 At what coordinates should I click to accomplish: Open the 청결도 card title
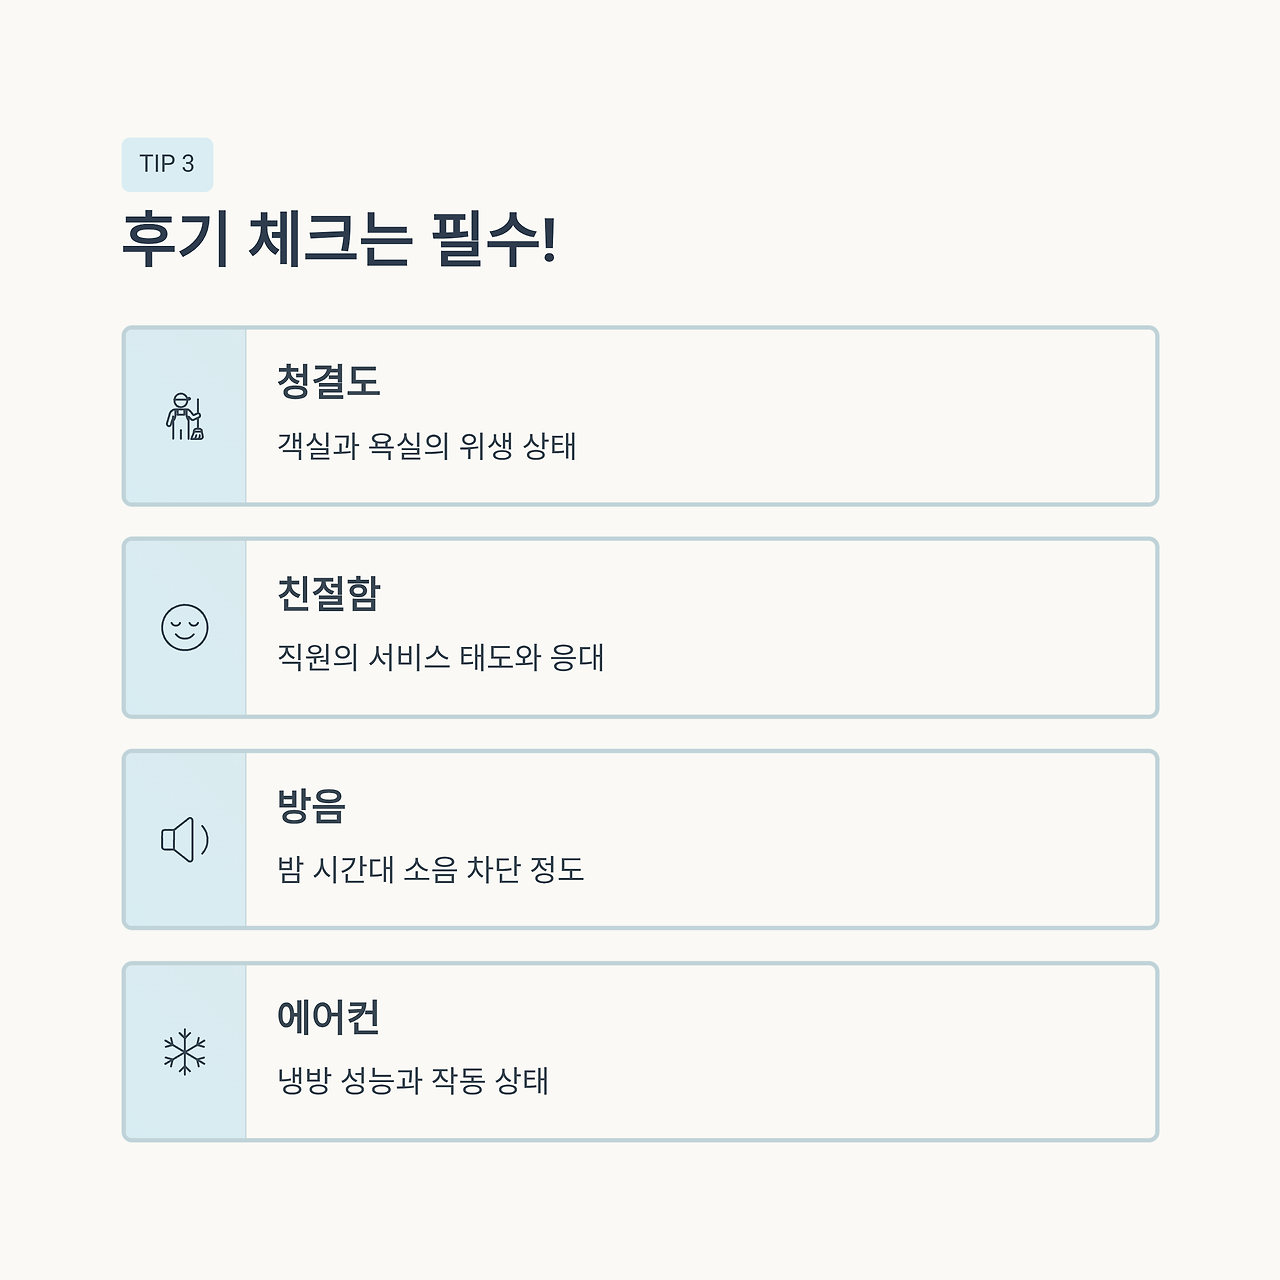(x=329, y=382)
